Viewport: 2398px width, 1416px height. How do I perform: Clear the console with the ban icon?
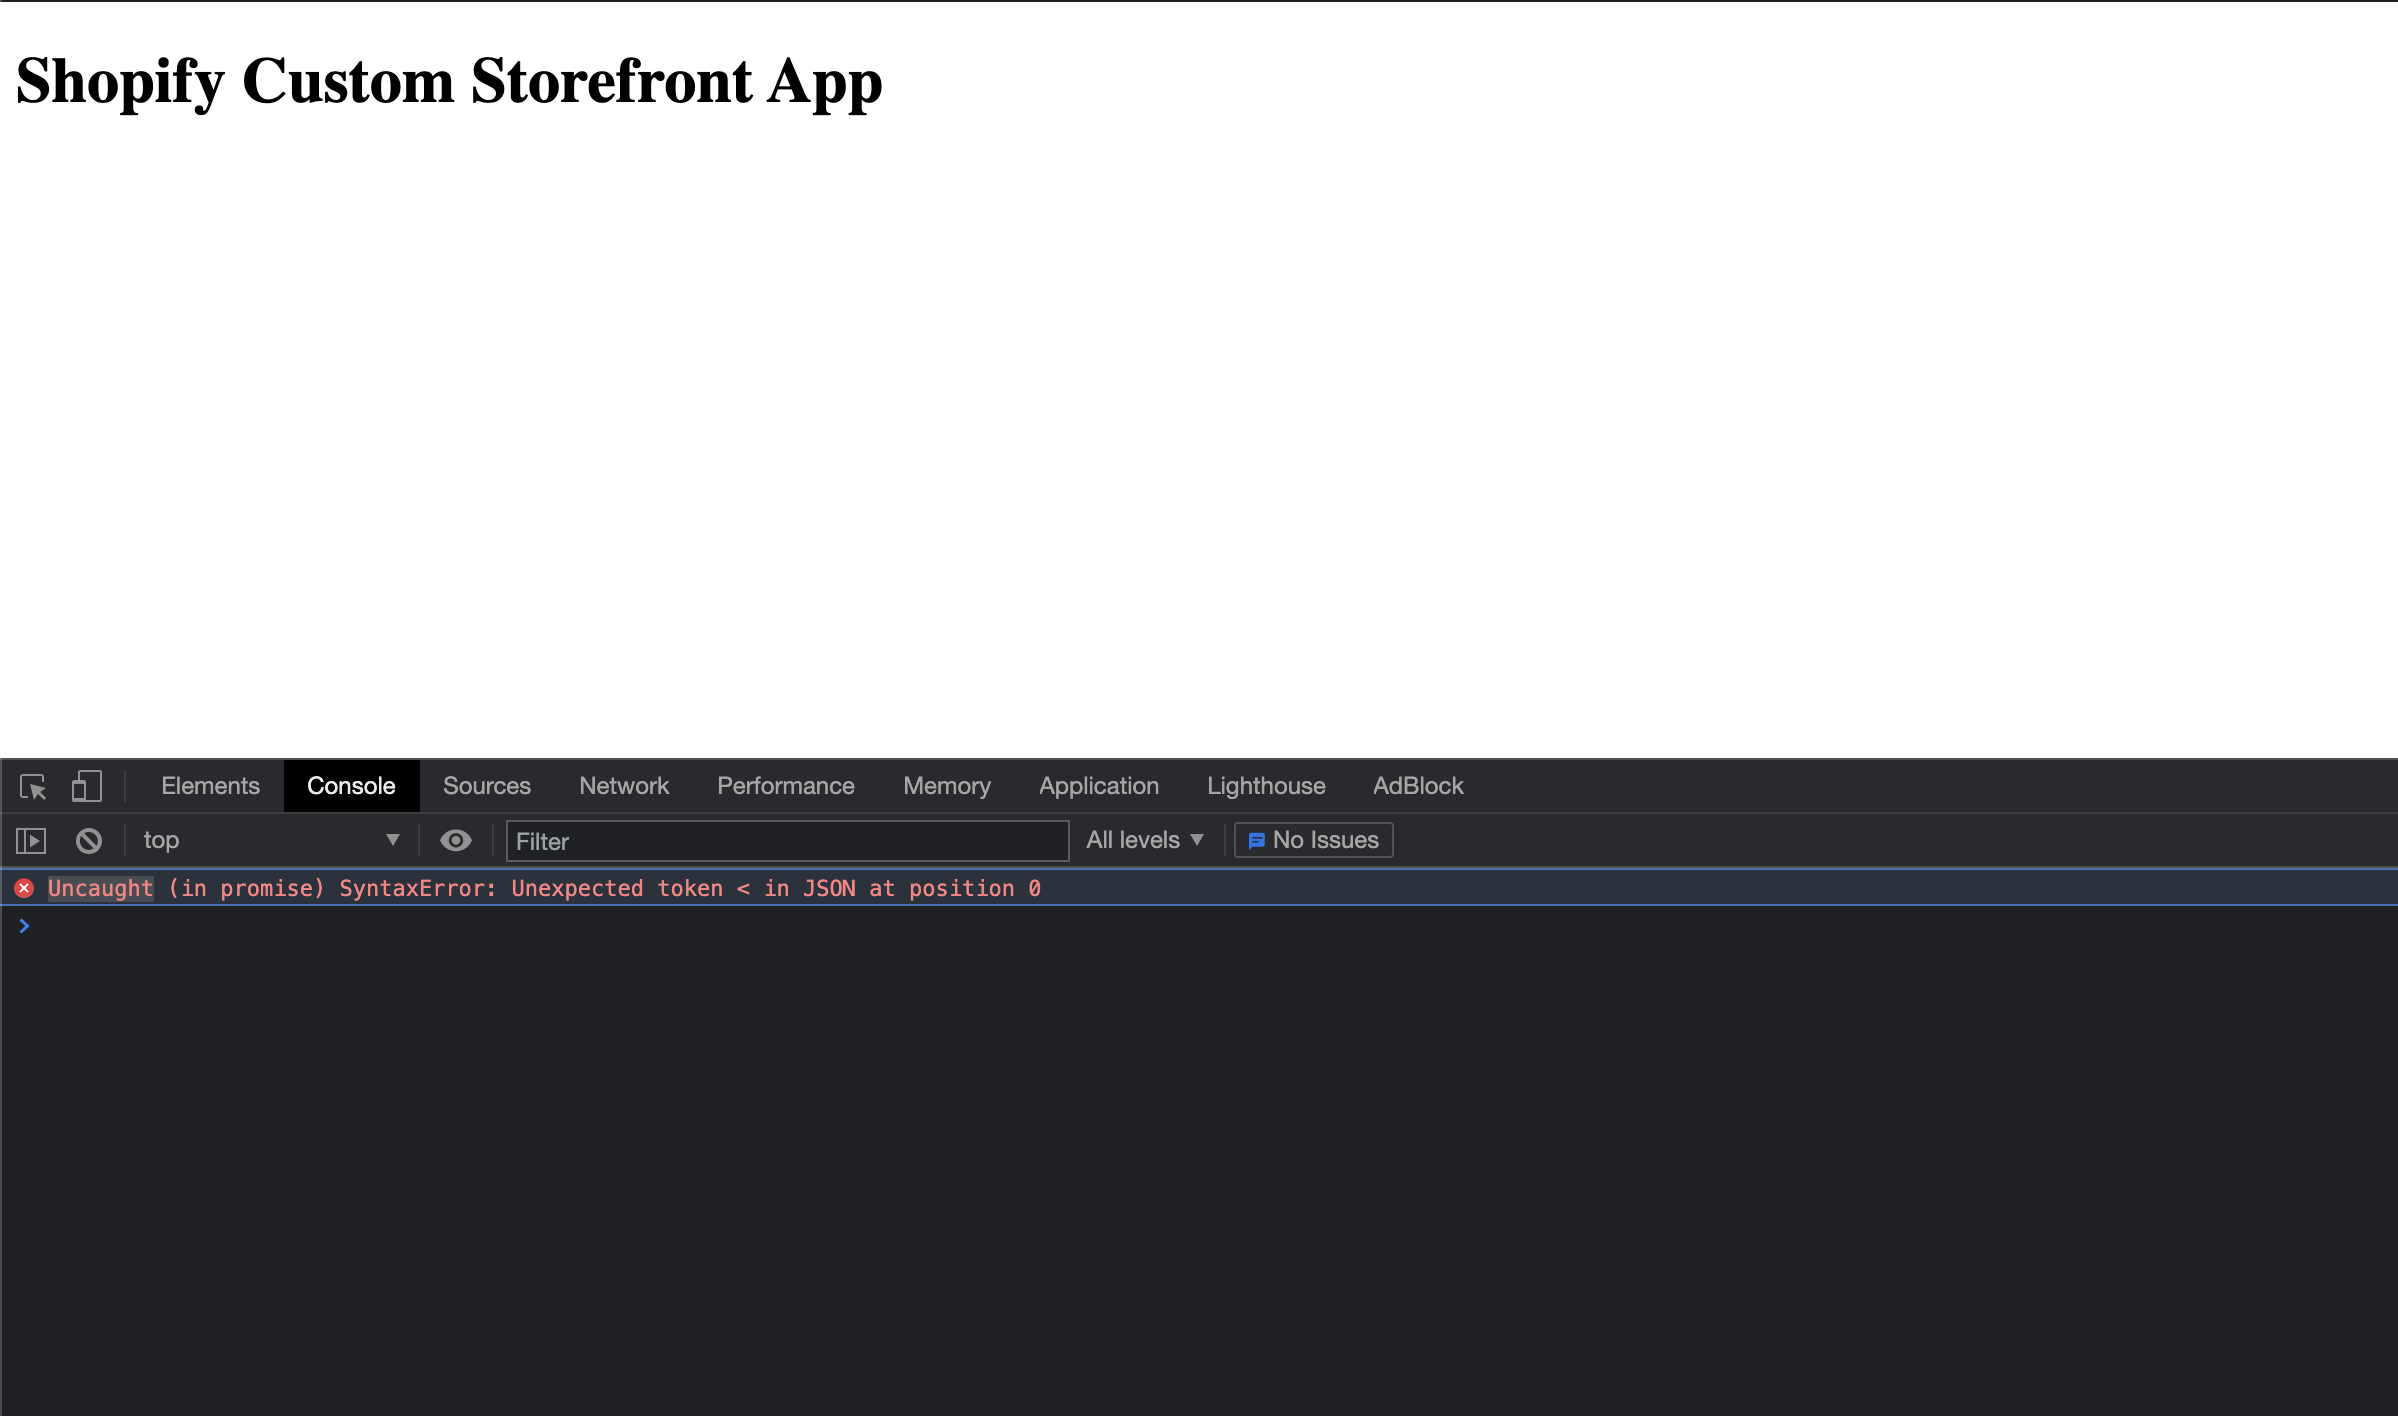(89, 841)
